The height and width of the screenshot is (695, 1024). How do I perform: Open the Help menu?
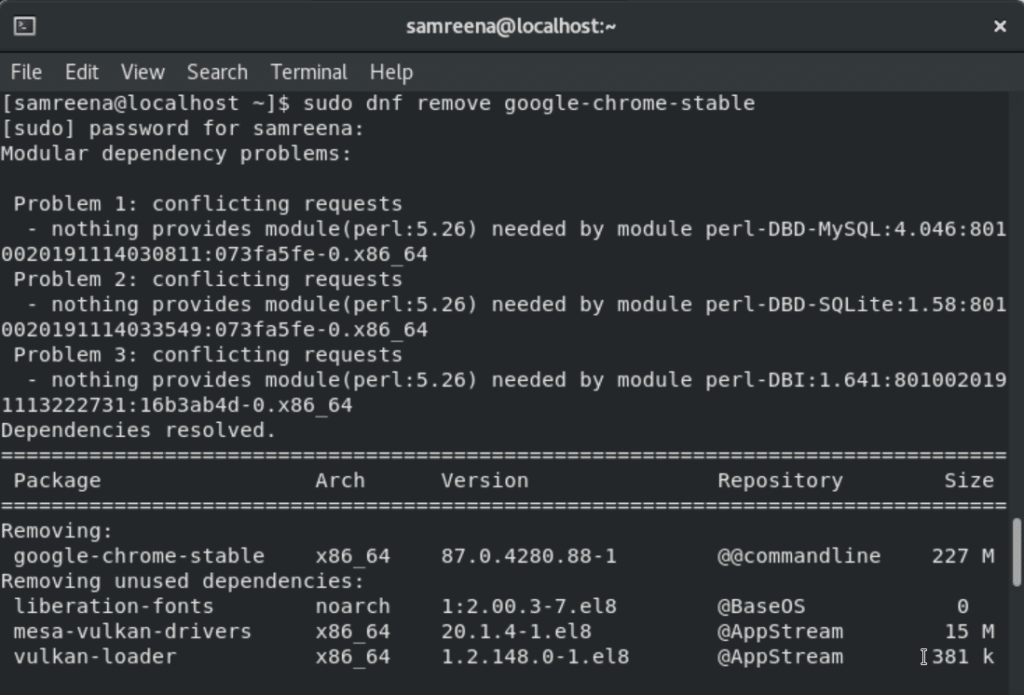[x=390, y=71]
